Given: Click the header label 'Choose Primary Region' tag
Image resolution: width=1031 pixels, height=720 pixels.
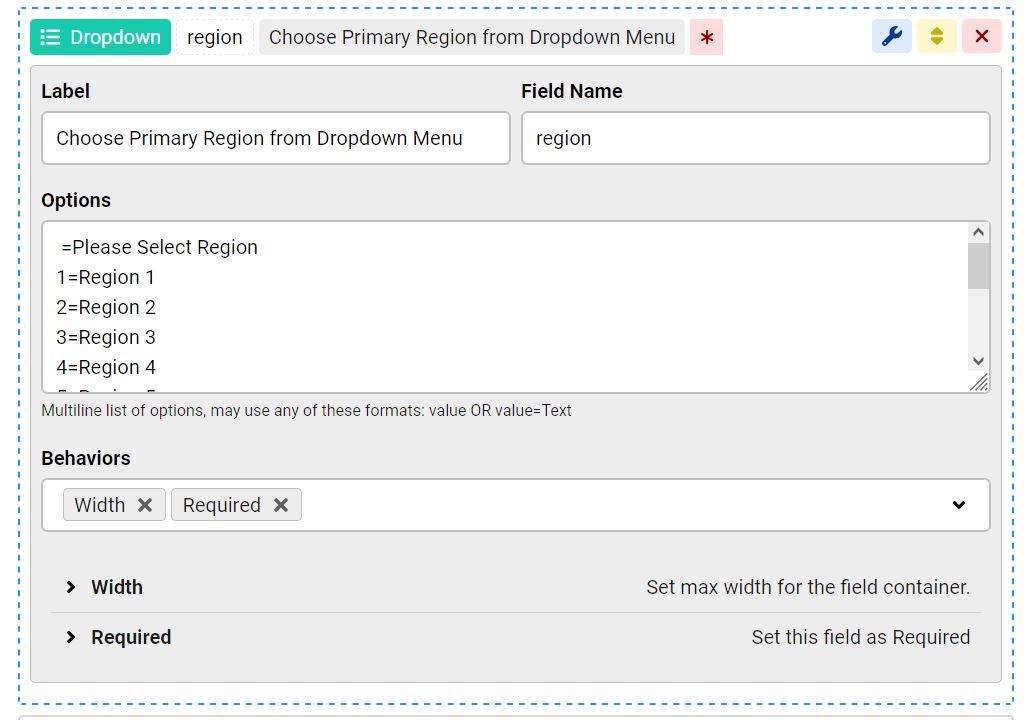Looking at the screenshot, I should click(472, 37).
